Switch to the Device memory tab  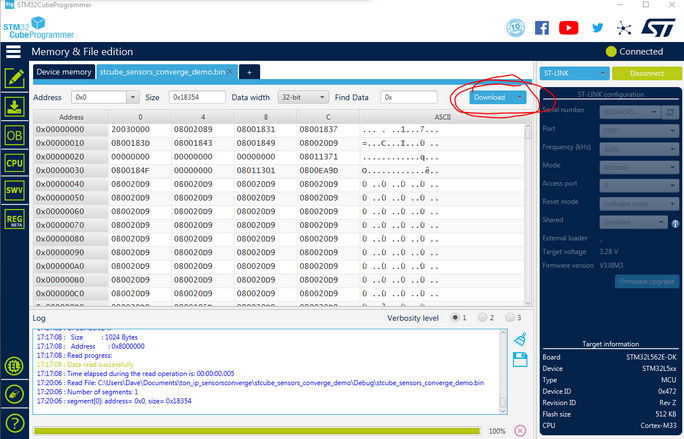tap(64, 72)
